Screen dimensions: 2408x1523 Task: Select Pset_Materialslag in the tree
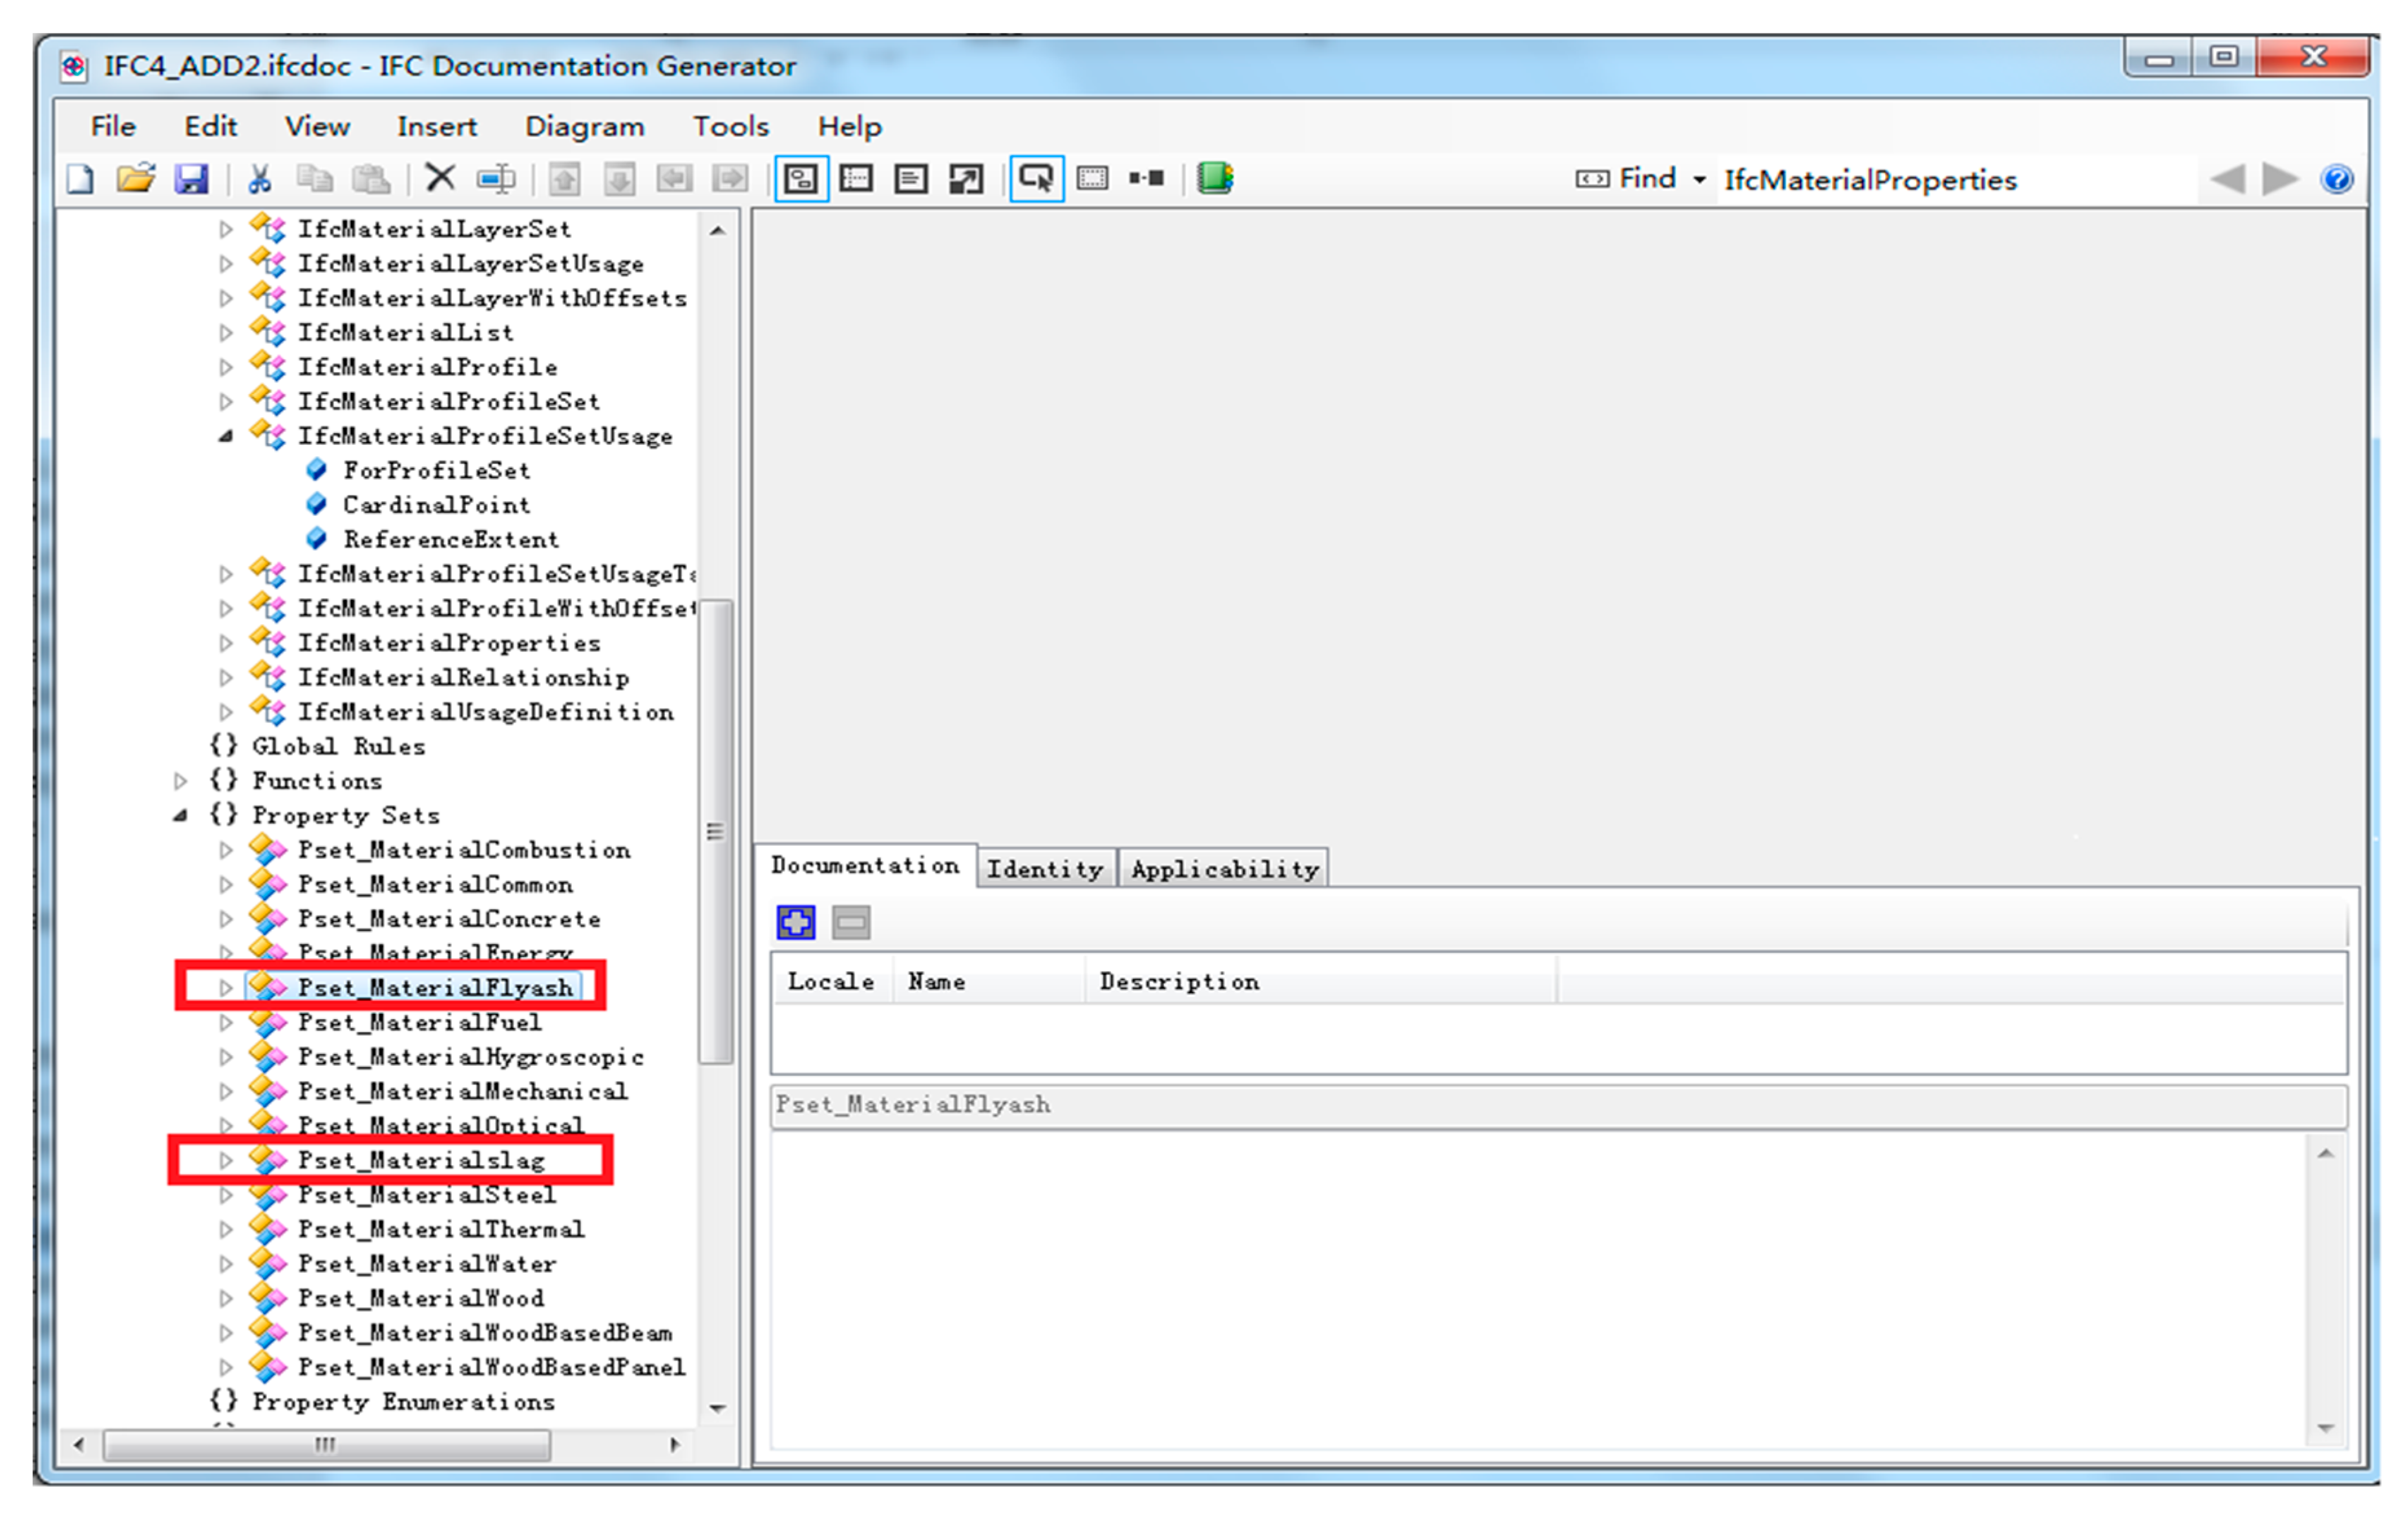click(x=421, y=1161)
